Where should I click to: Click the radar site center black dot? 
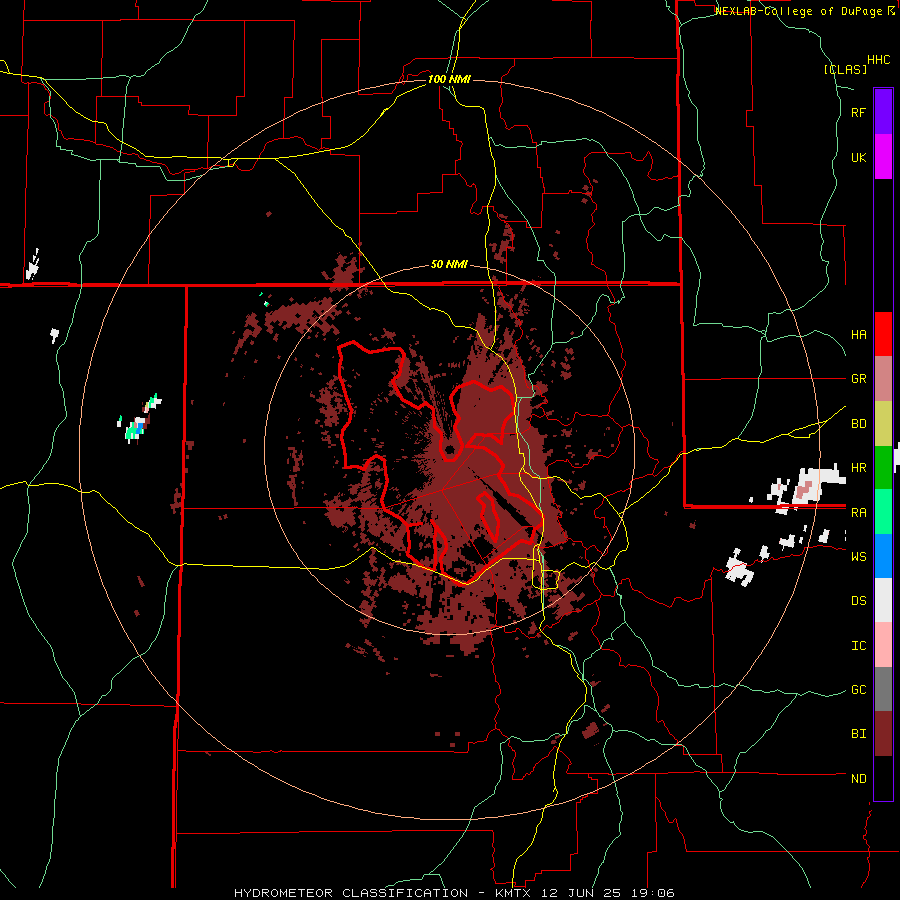451,449
